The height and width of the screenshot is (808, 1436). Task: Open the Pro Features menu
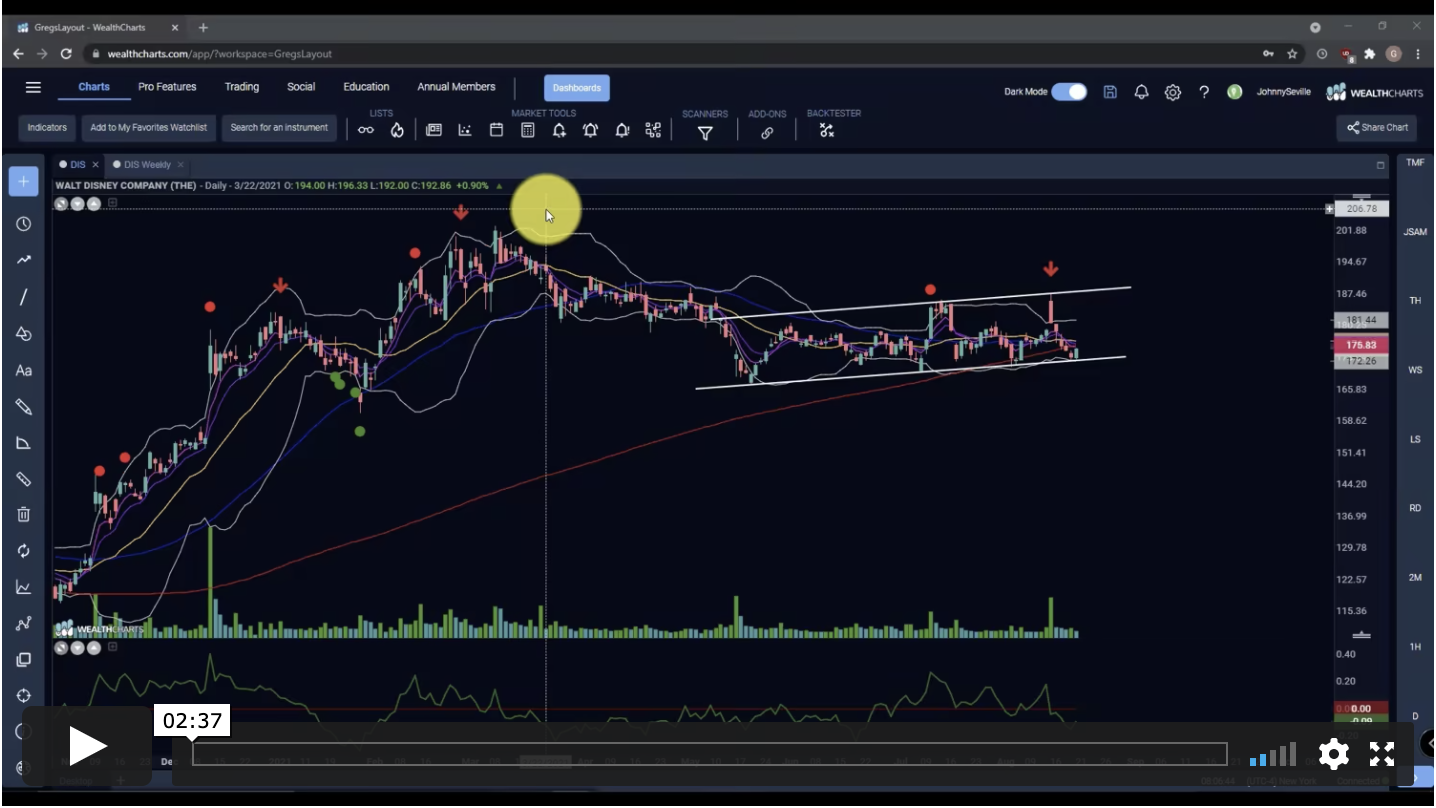coord(167,87)
